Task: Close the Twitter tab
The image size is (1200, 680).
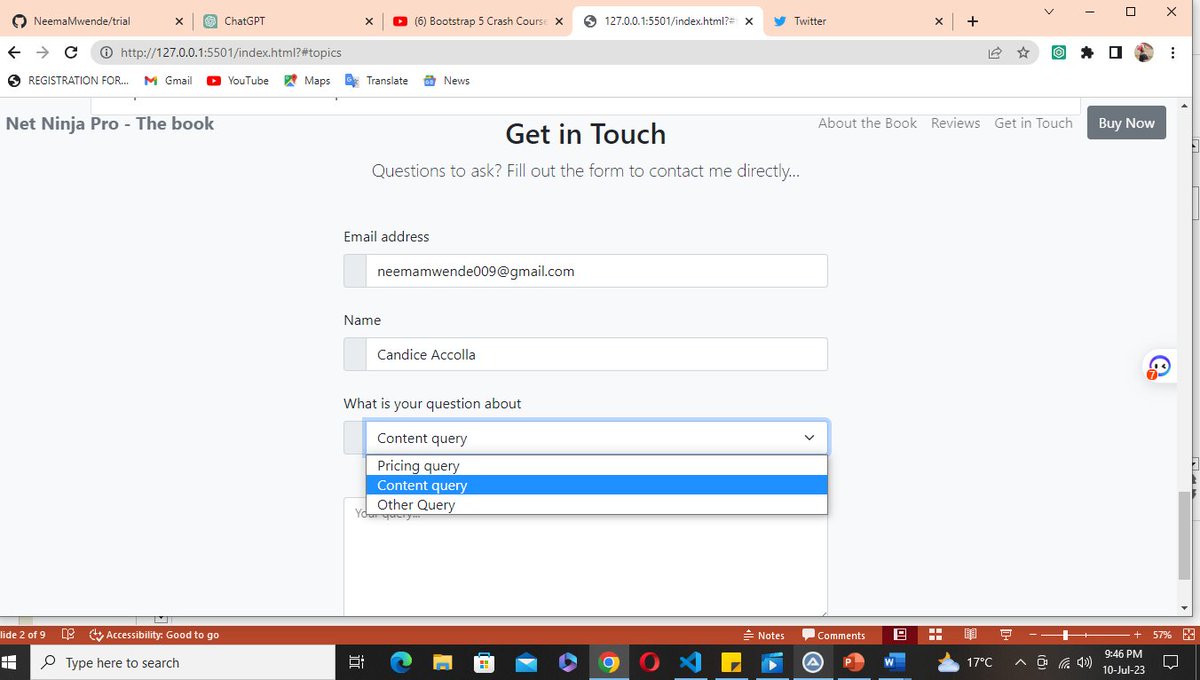Action: point(939,21)
